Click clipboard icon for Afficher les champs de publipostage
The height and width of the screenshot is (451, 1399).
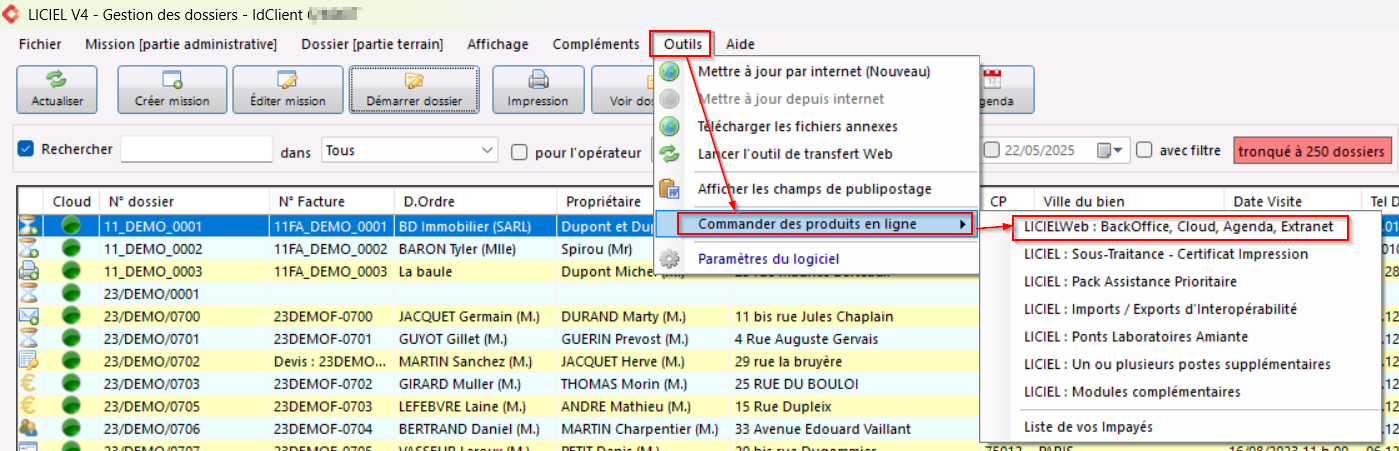pyautogui.click(x=670, y=189)
